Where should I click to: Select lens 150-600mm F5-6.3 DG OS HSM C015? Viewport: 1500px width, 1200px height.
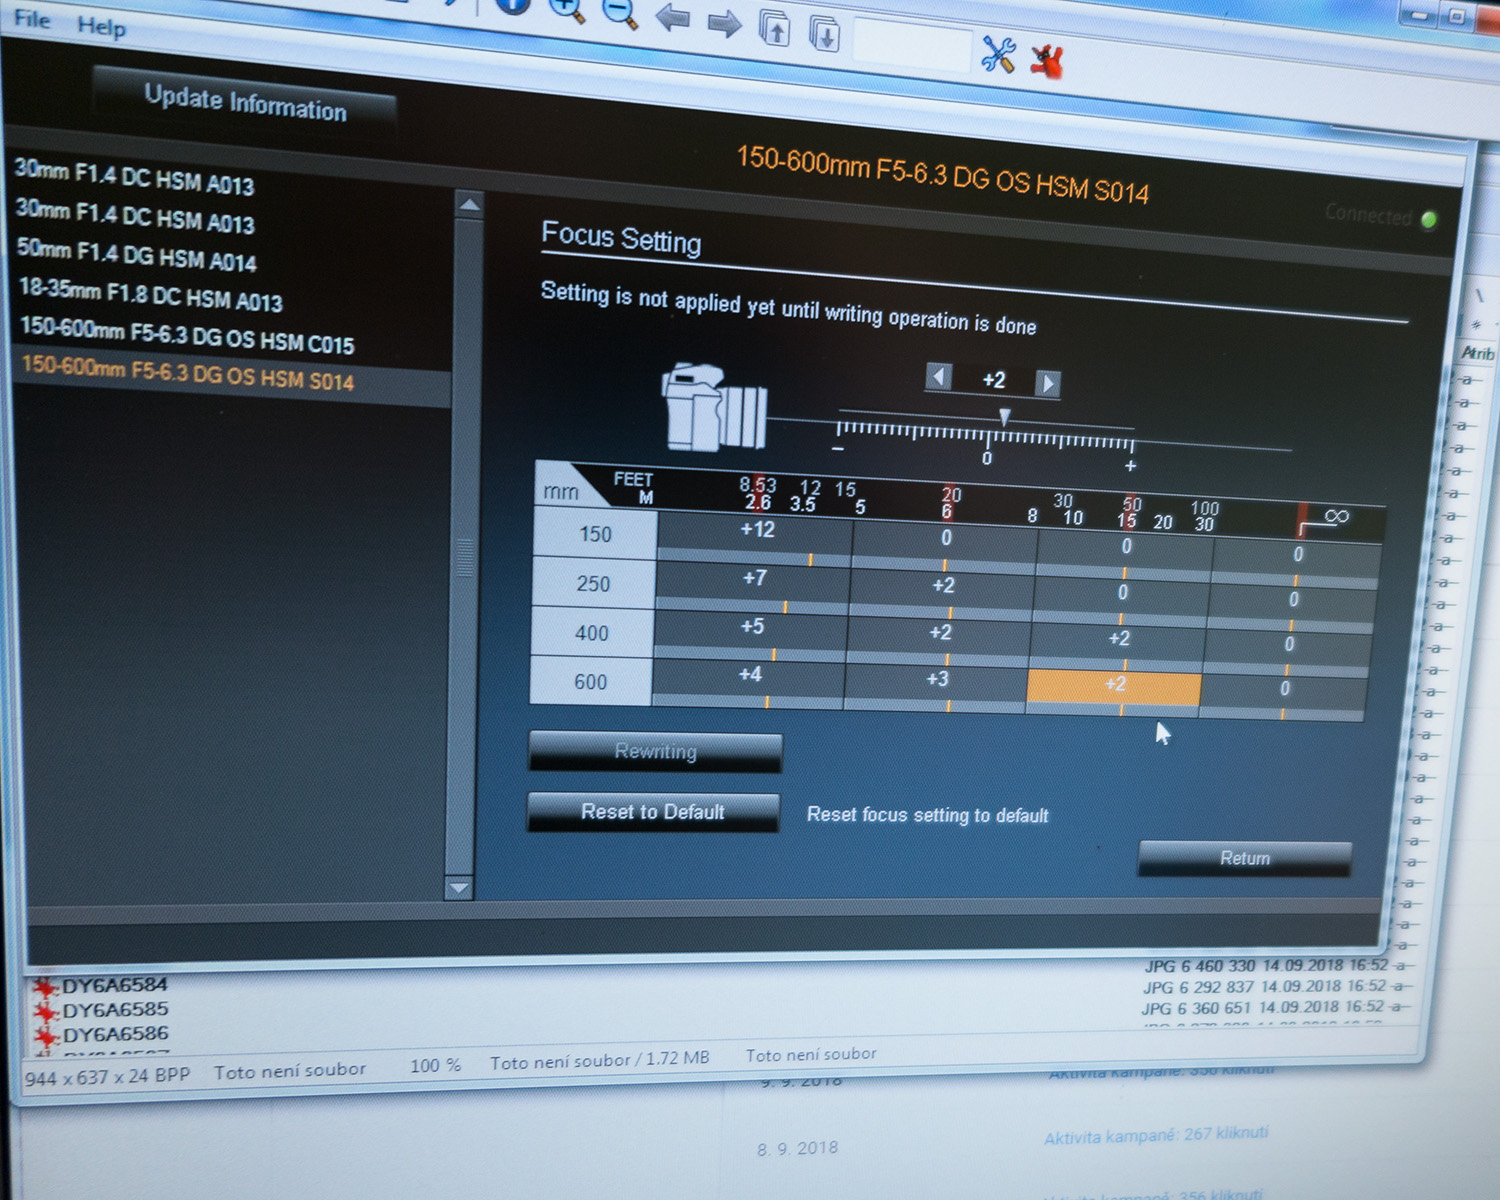[188, 336]
